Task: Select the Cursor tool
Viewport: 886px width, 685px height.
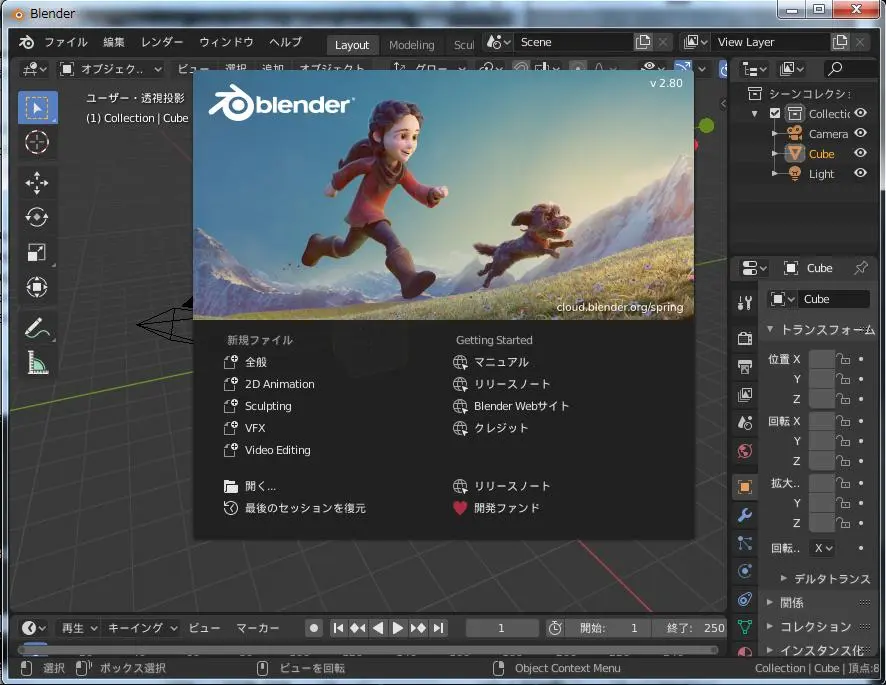Action: [x=37, y=142]
